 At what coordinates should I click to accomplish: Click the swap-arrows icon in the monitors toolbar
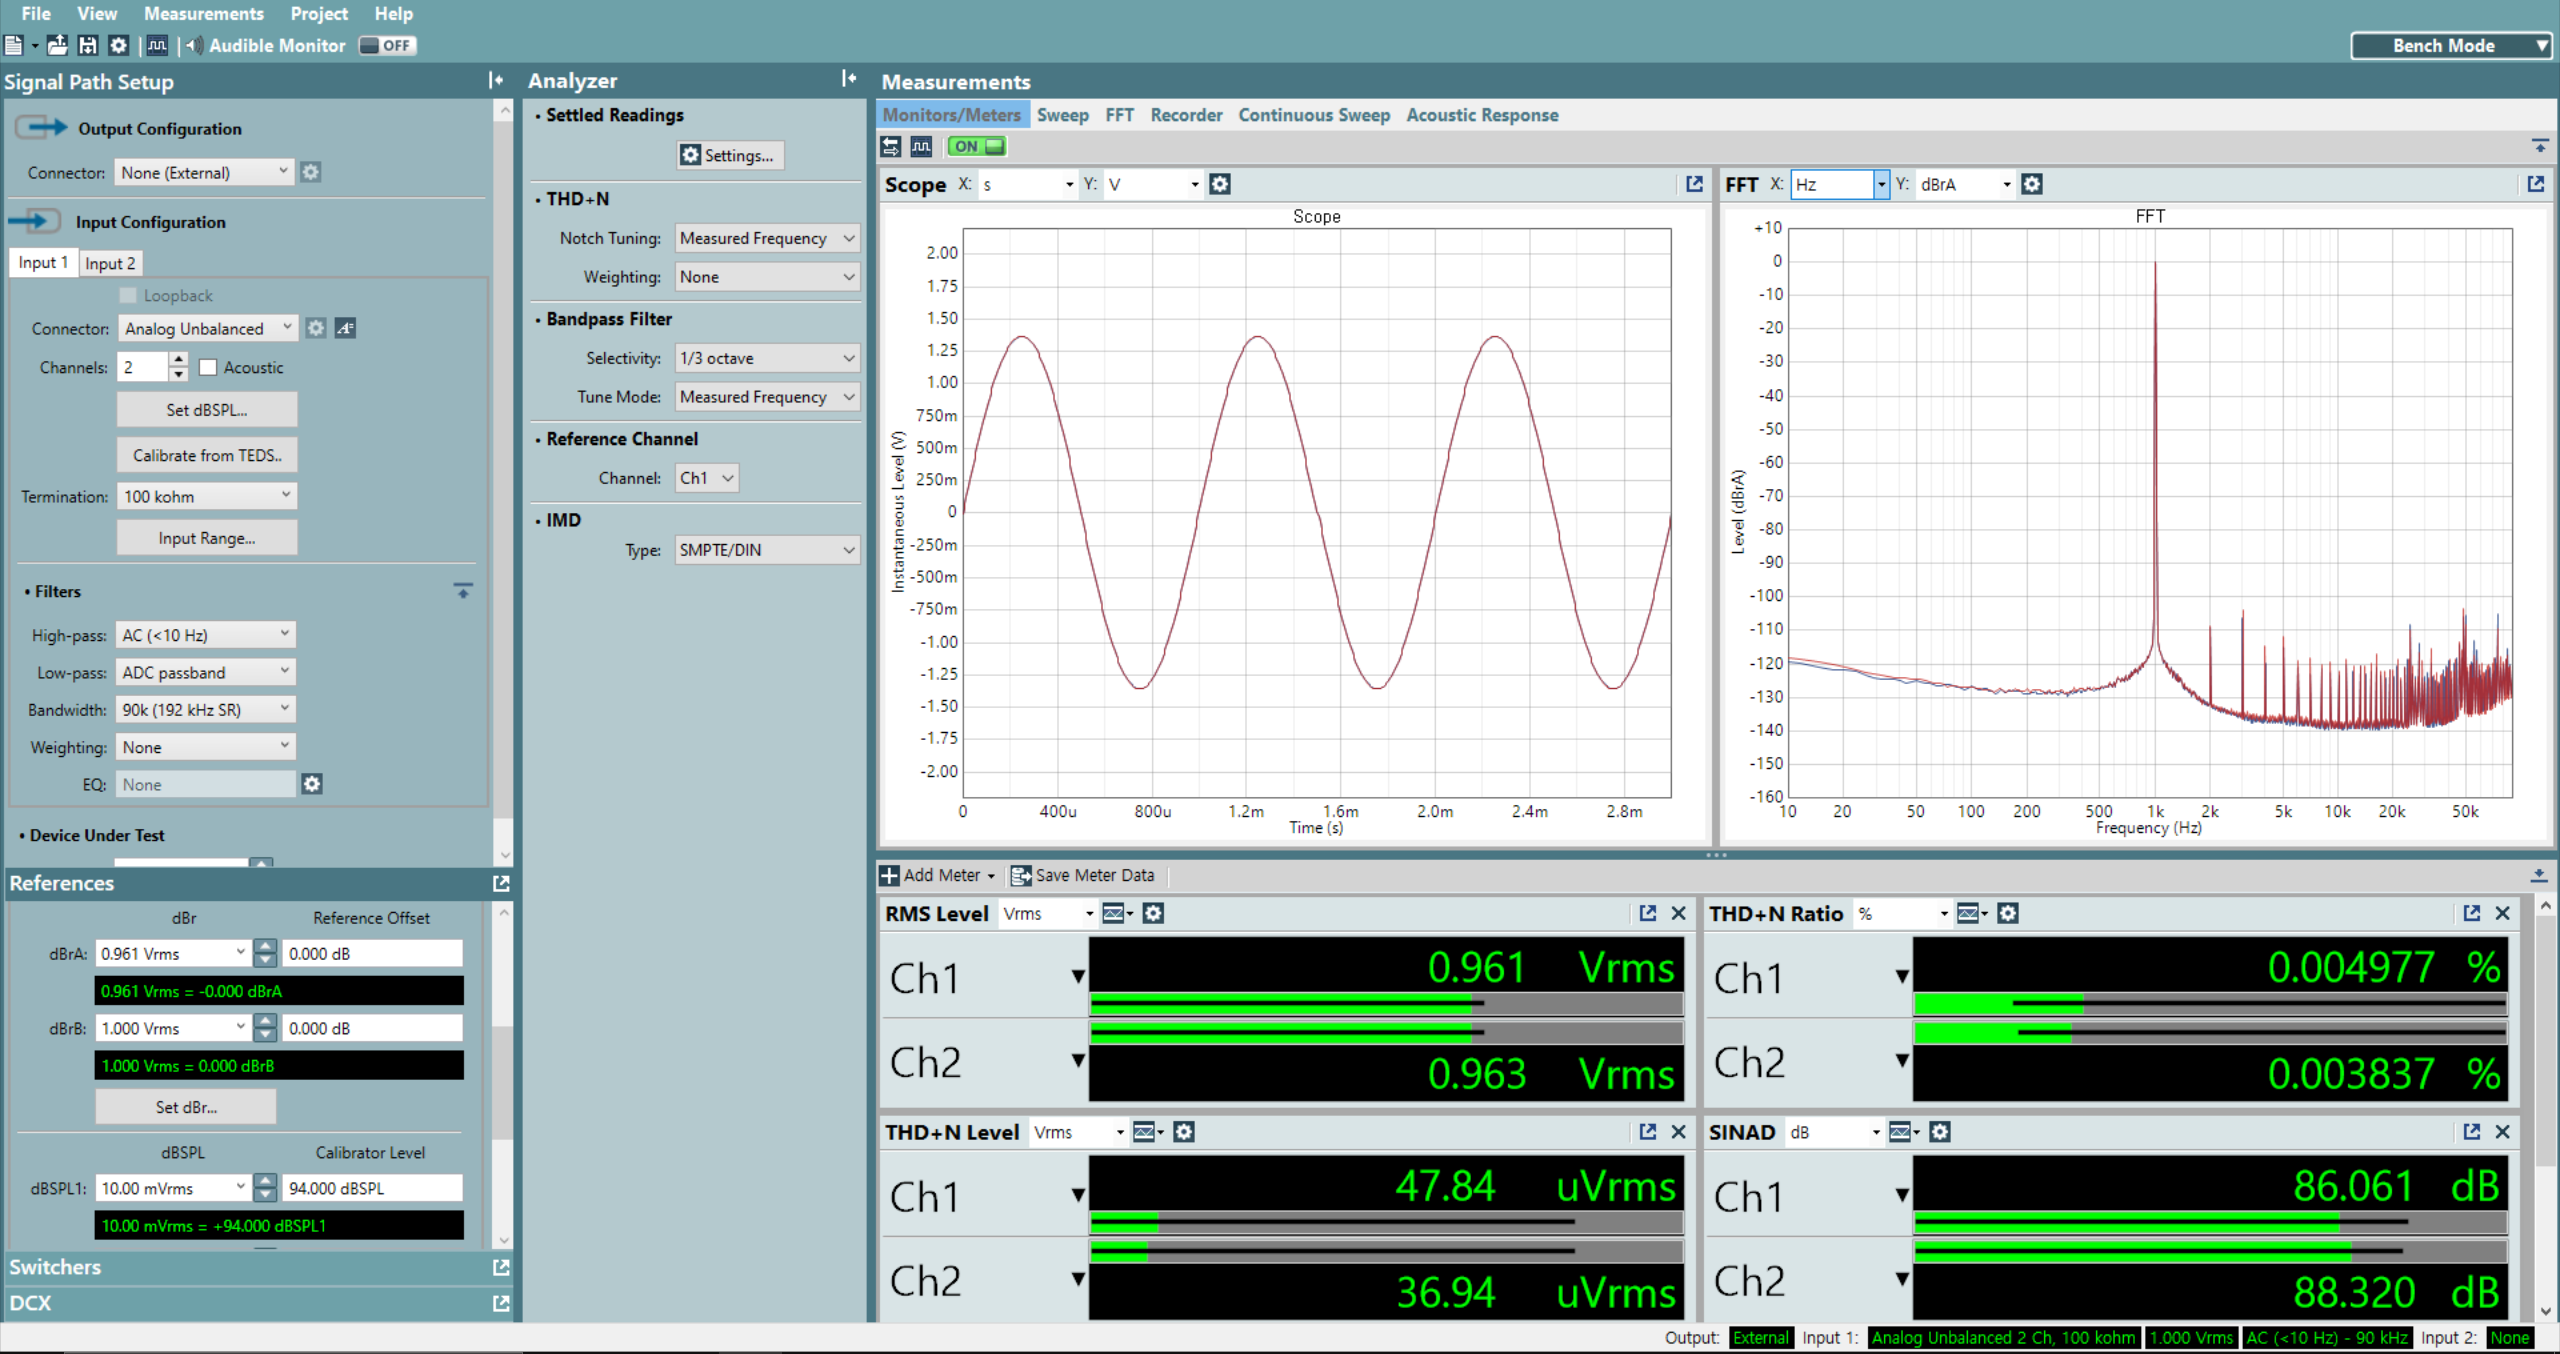890,146
